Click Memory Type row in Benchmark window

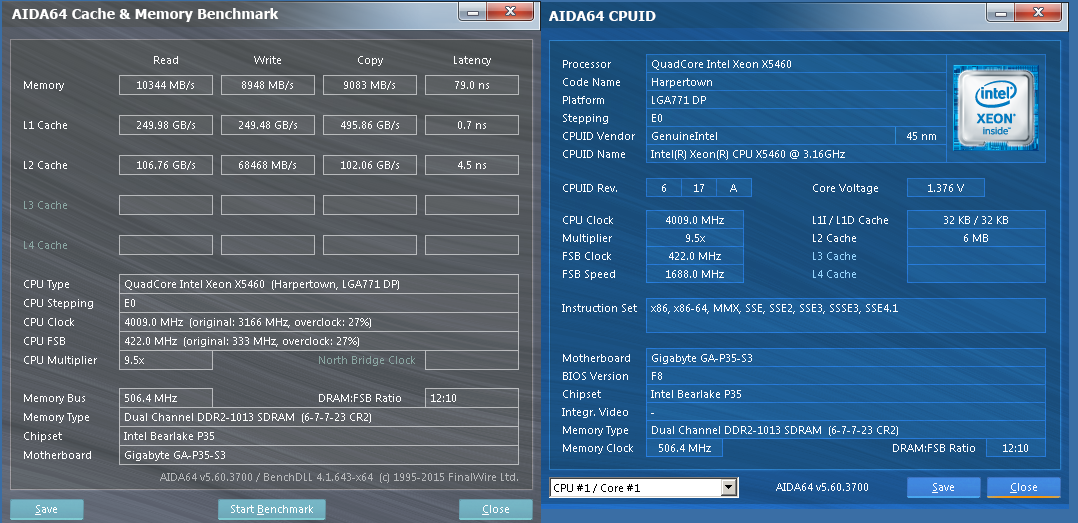click(319, 417)
